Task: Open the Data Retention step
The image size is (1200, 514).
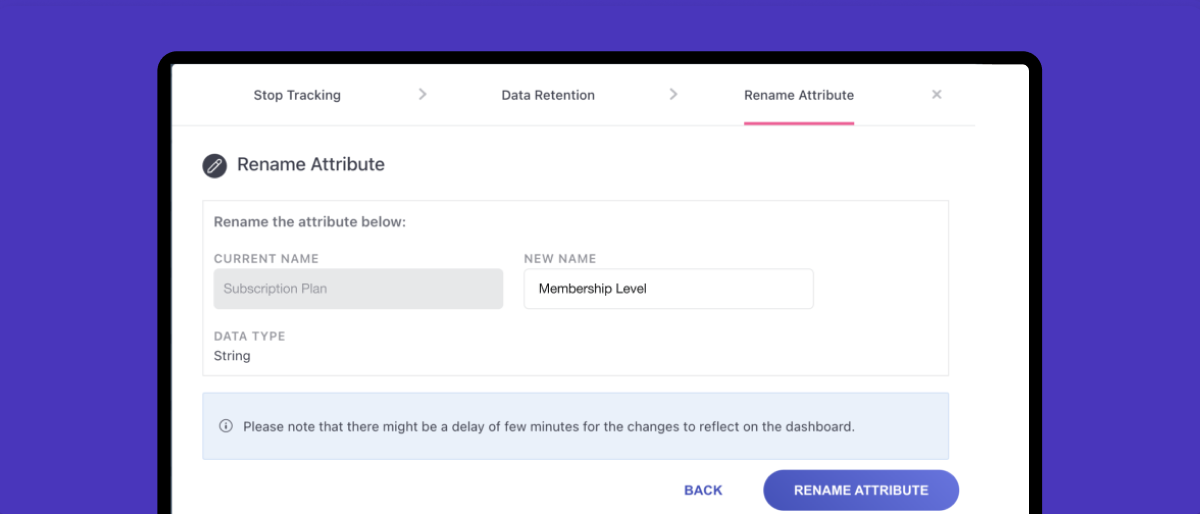Action: (548, 95)
